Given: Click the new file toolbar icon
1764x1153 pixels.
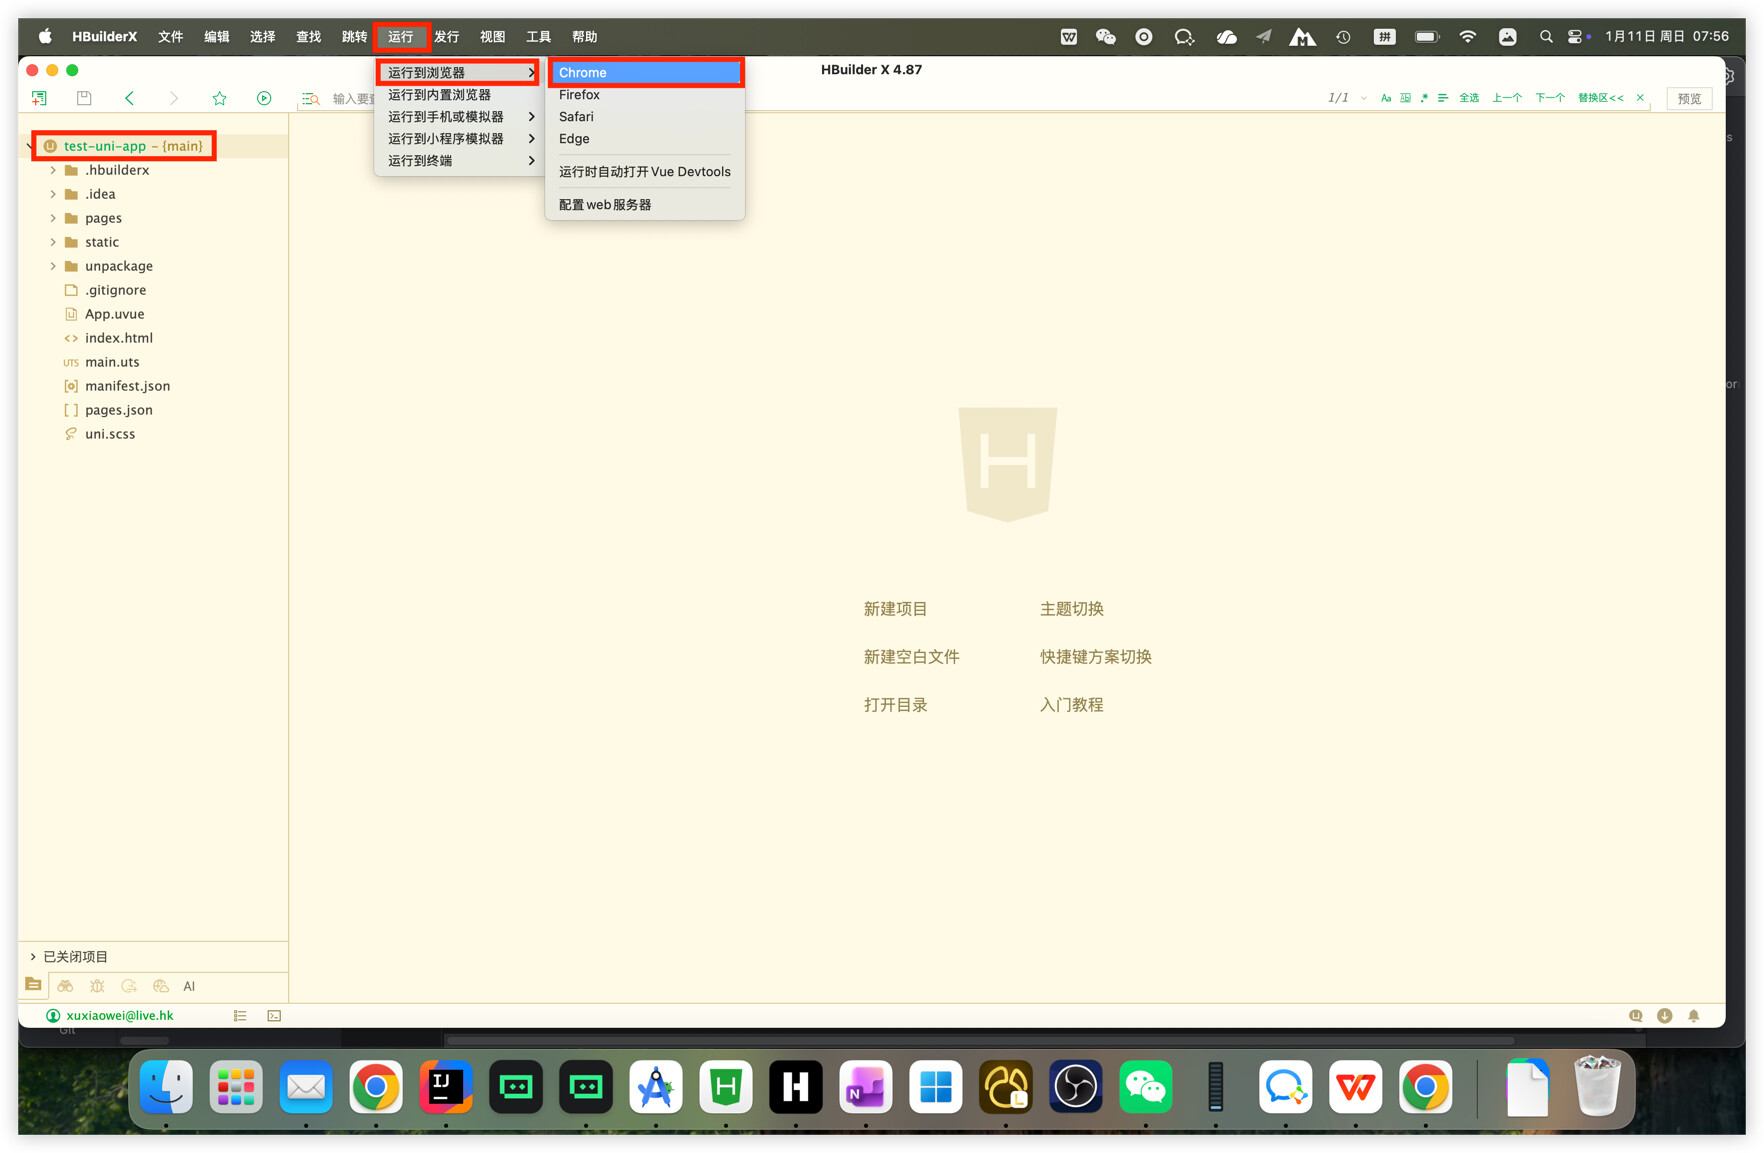Looking at the screenshot, I should tap(39, 98).
